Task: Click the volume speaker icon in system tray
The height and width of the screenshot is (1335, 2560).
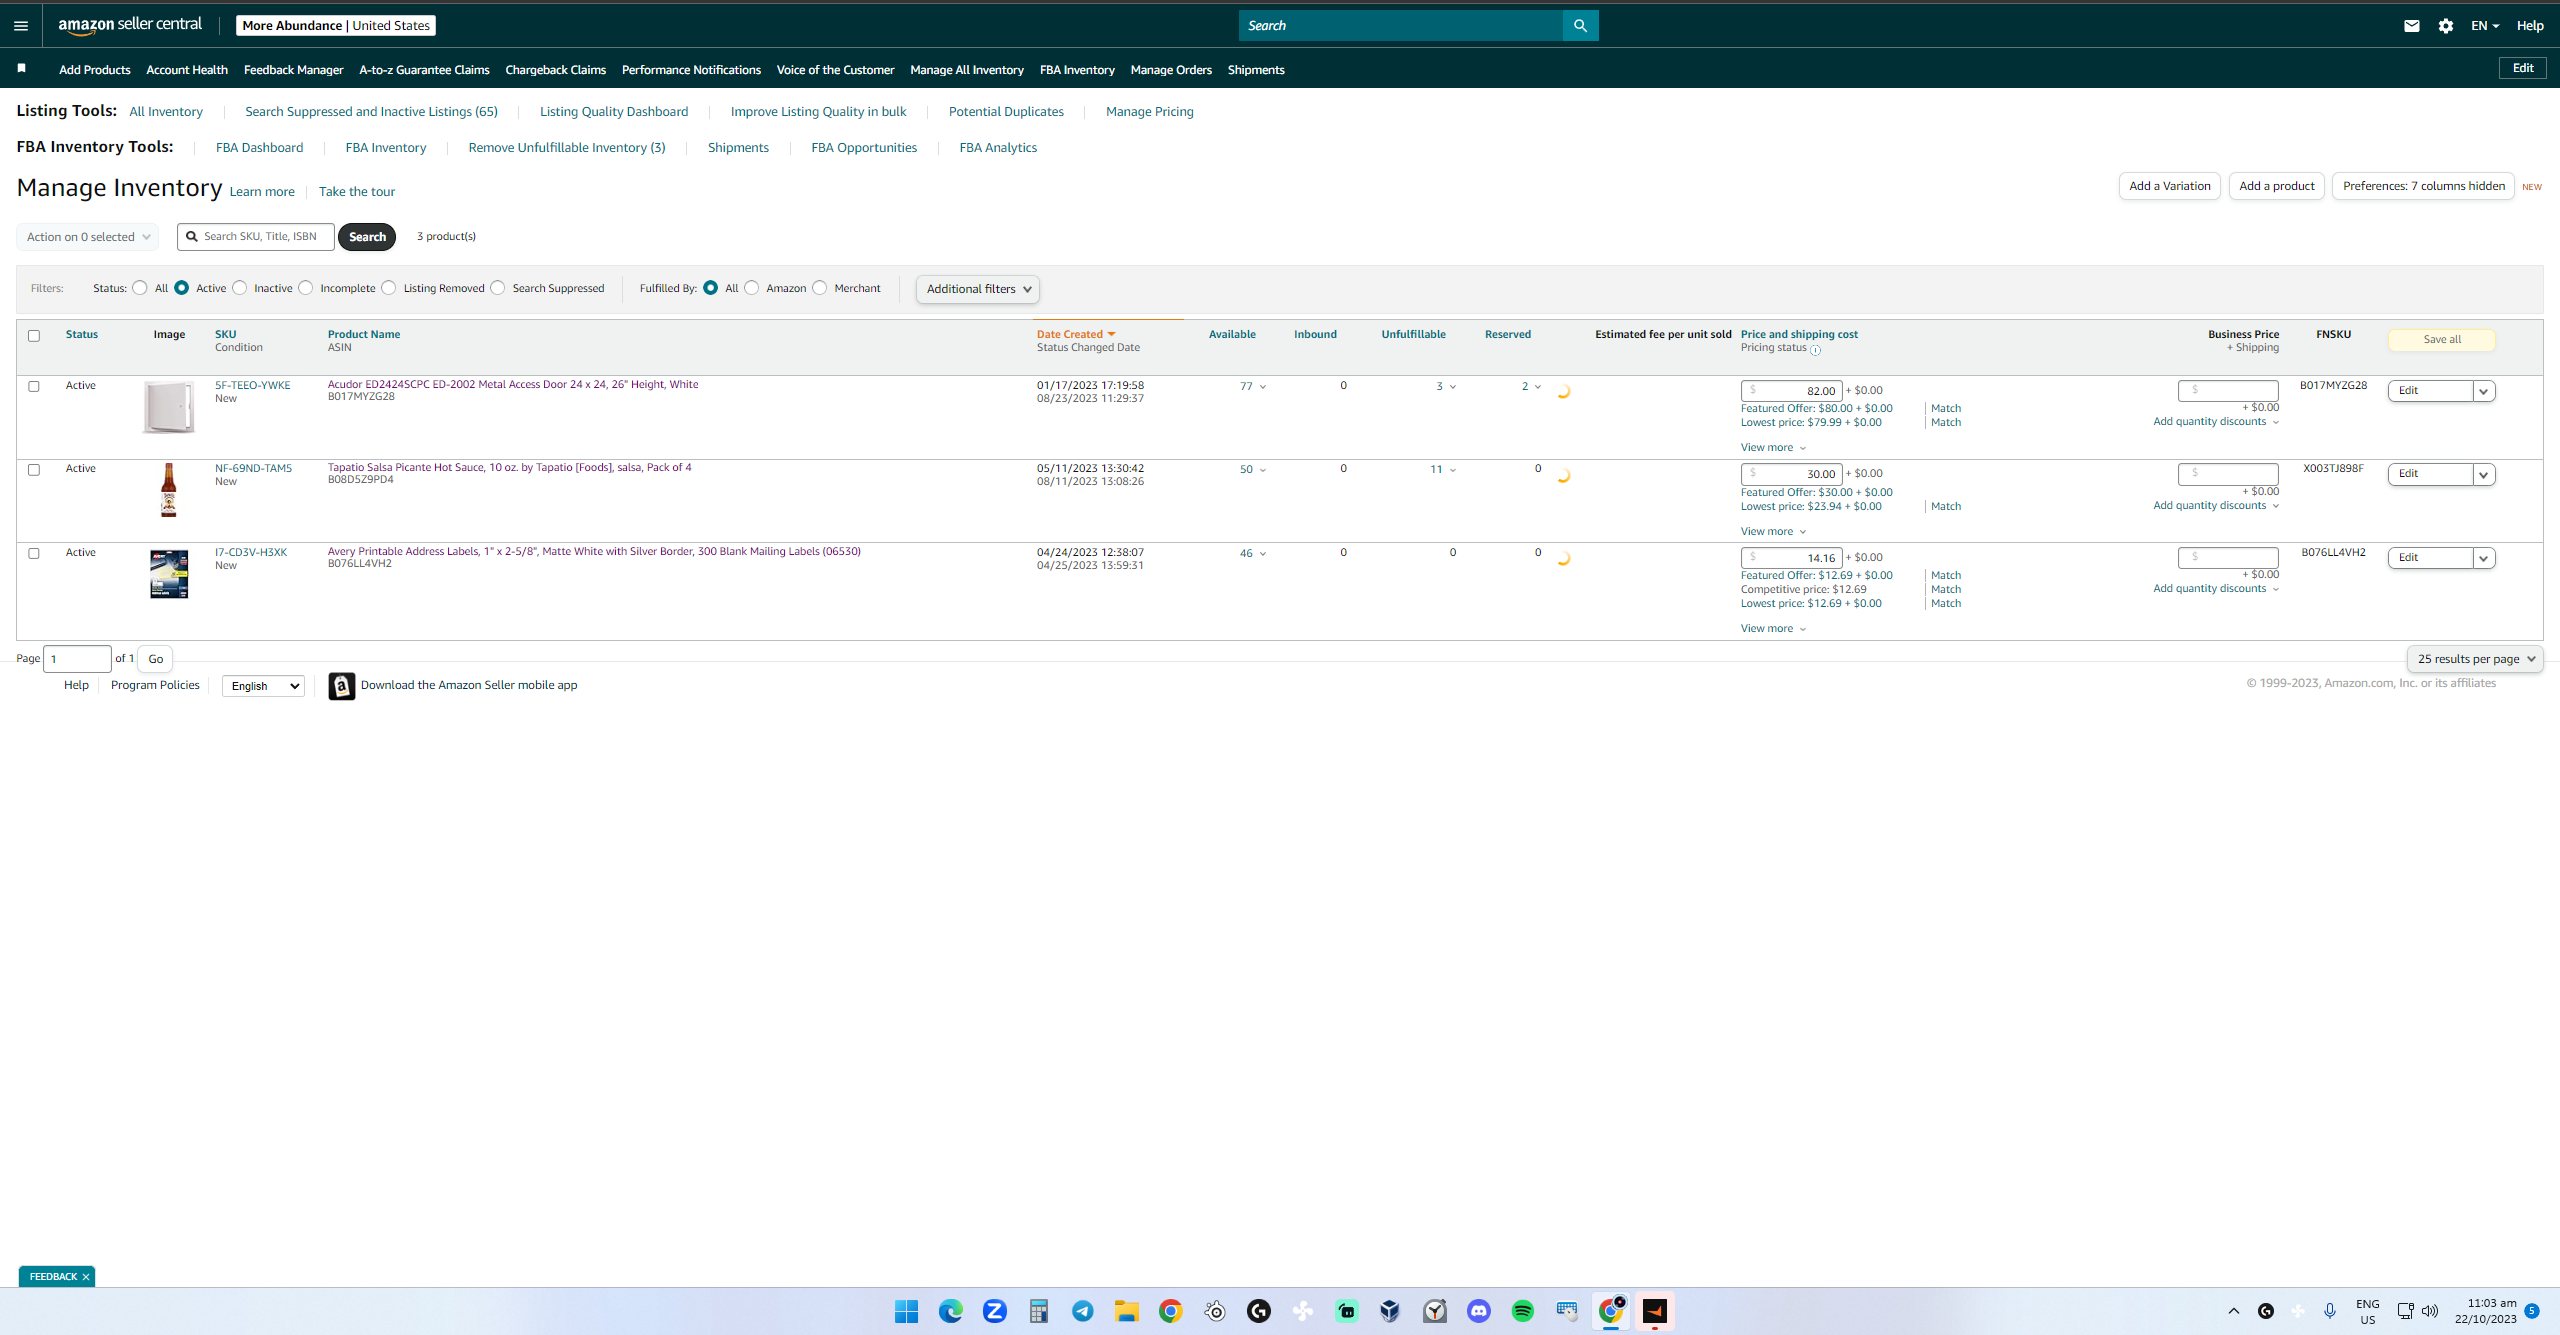Action: click(2430, 1311)
